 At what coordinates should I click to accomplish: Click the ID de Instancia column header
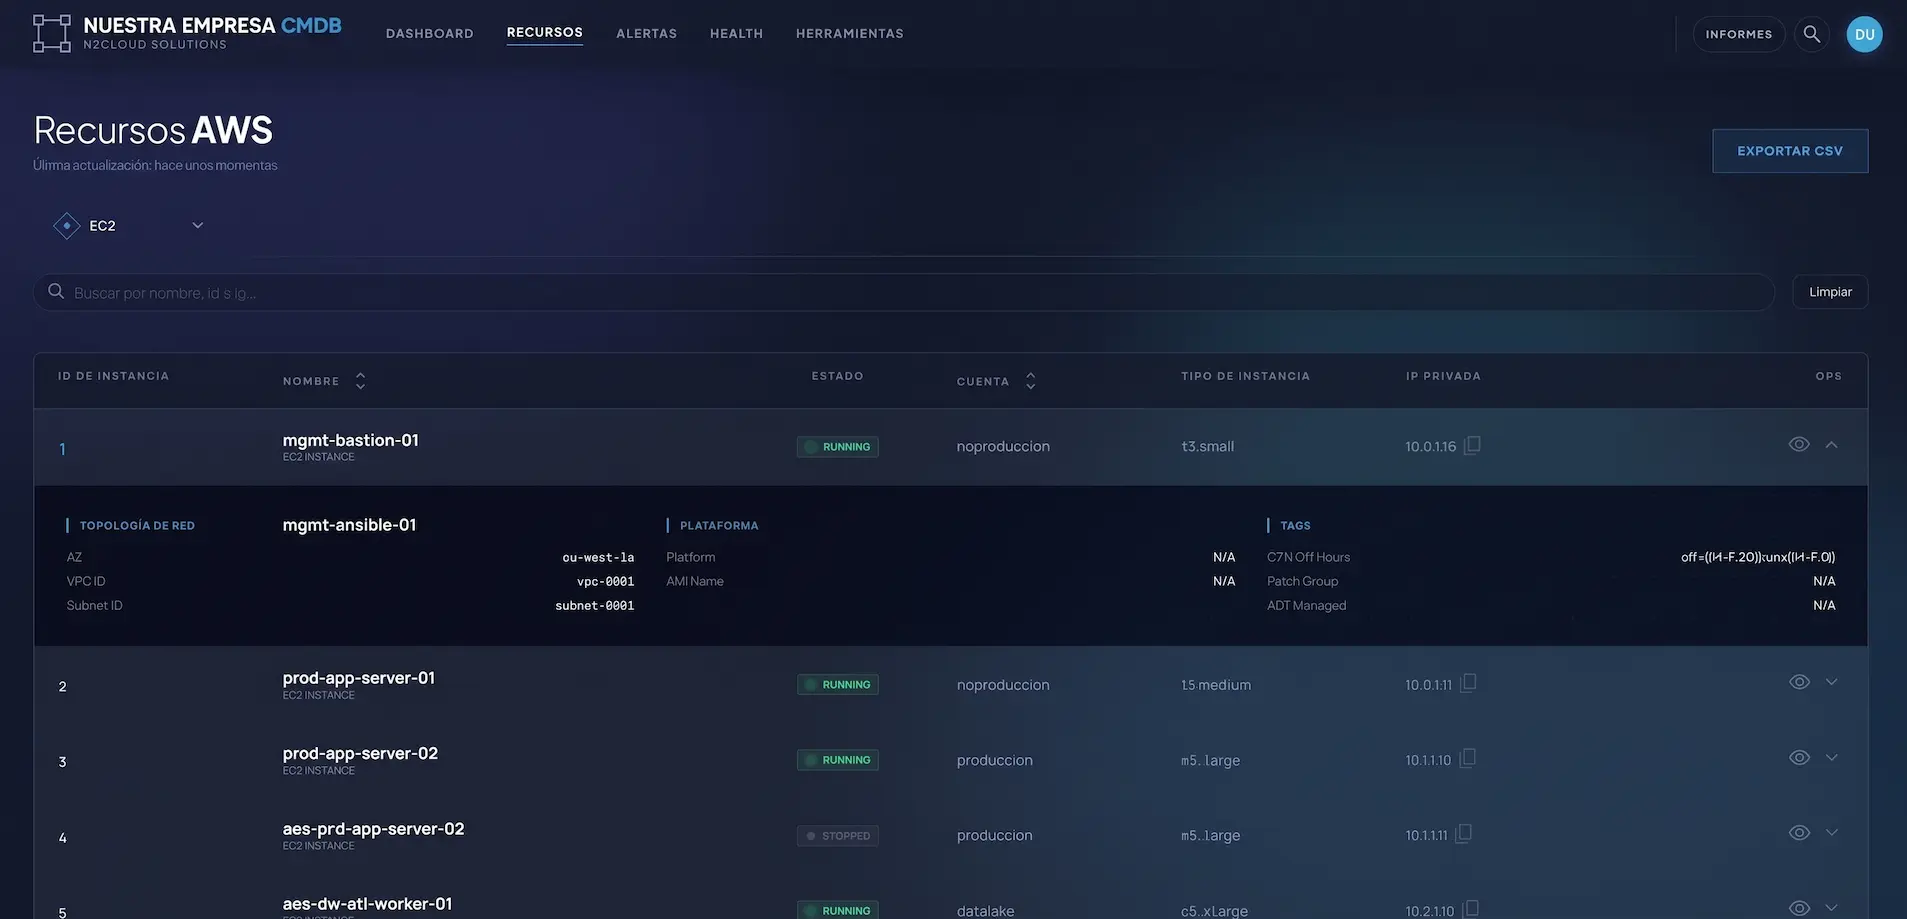(x=113, y=376)
